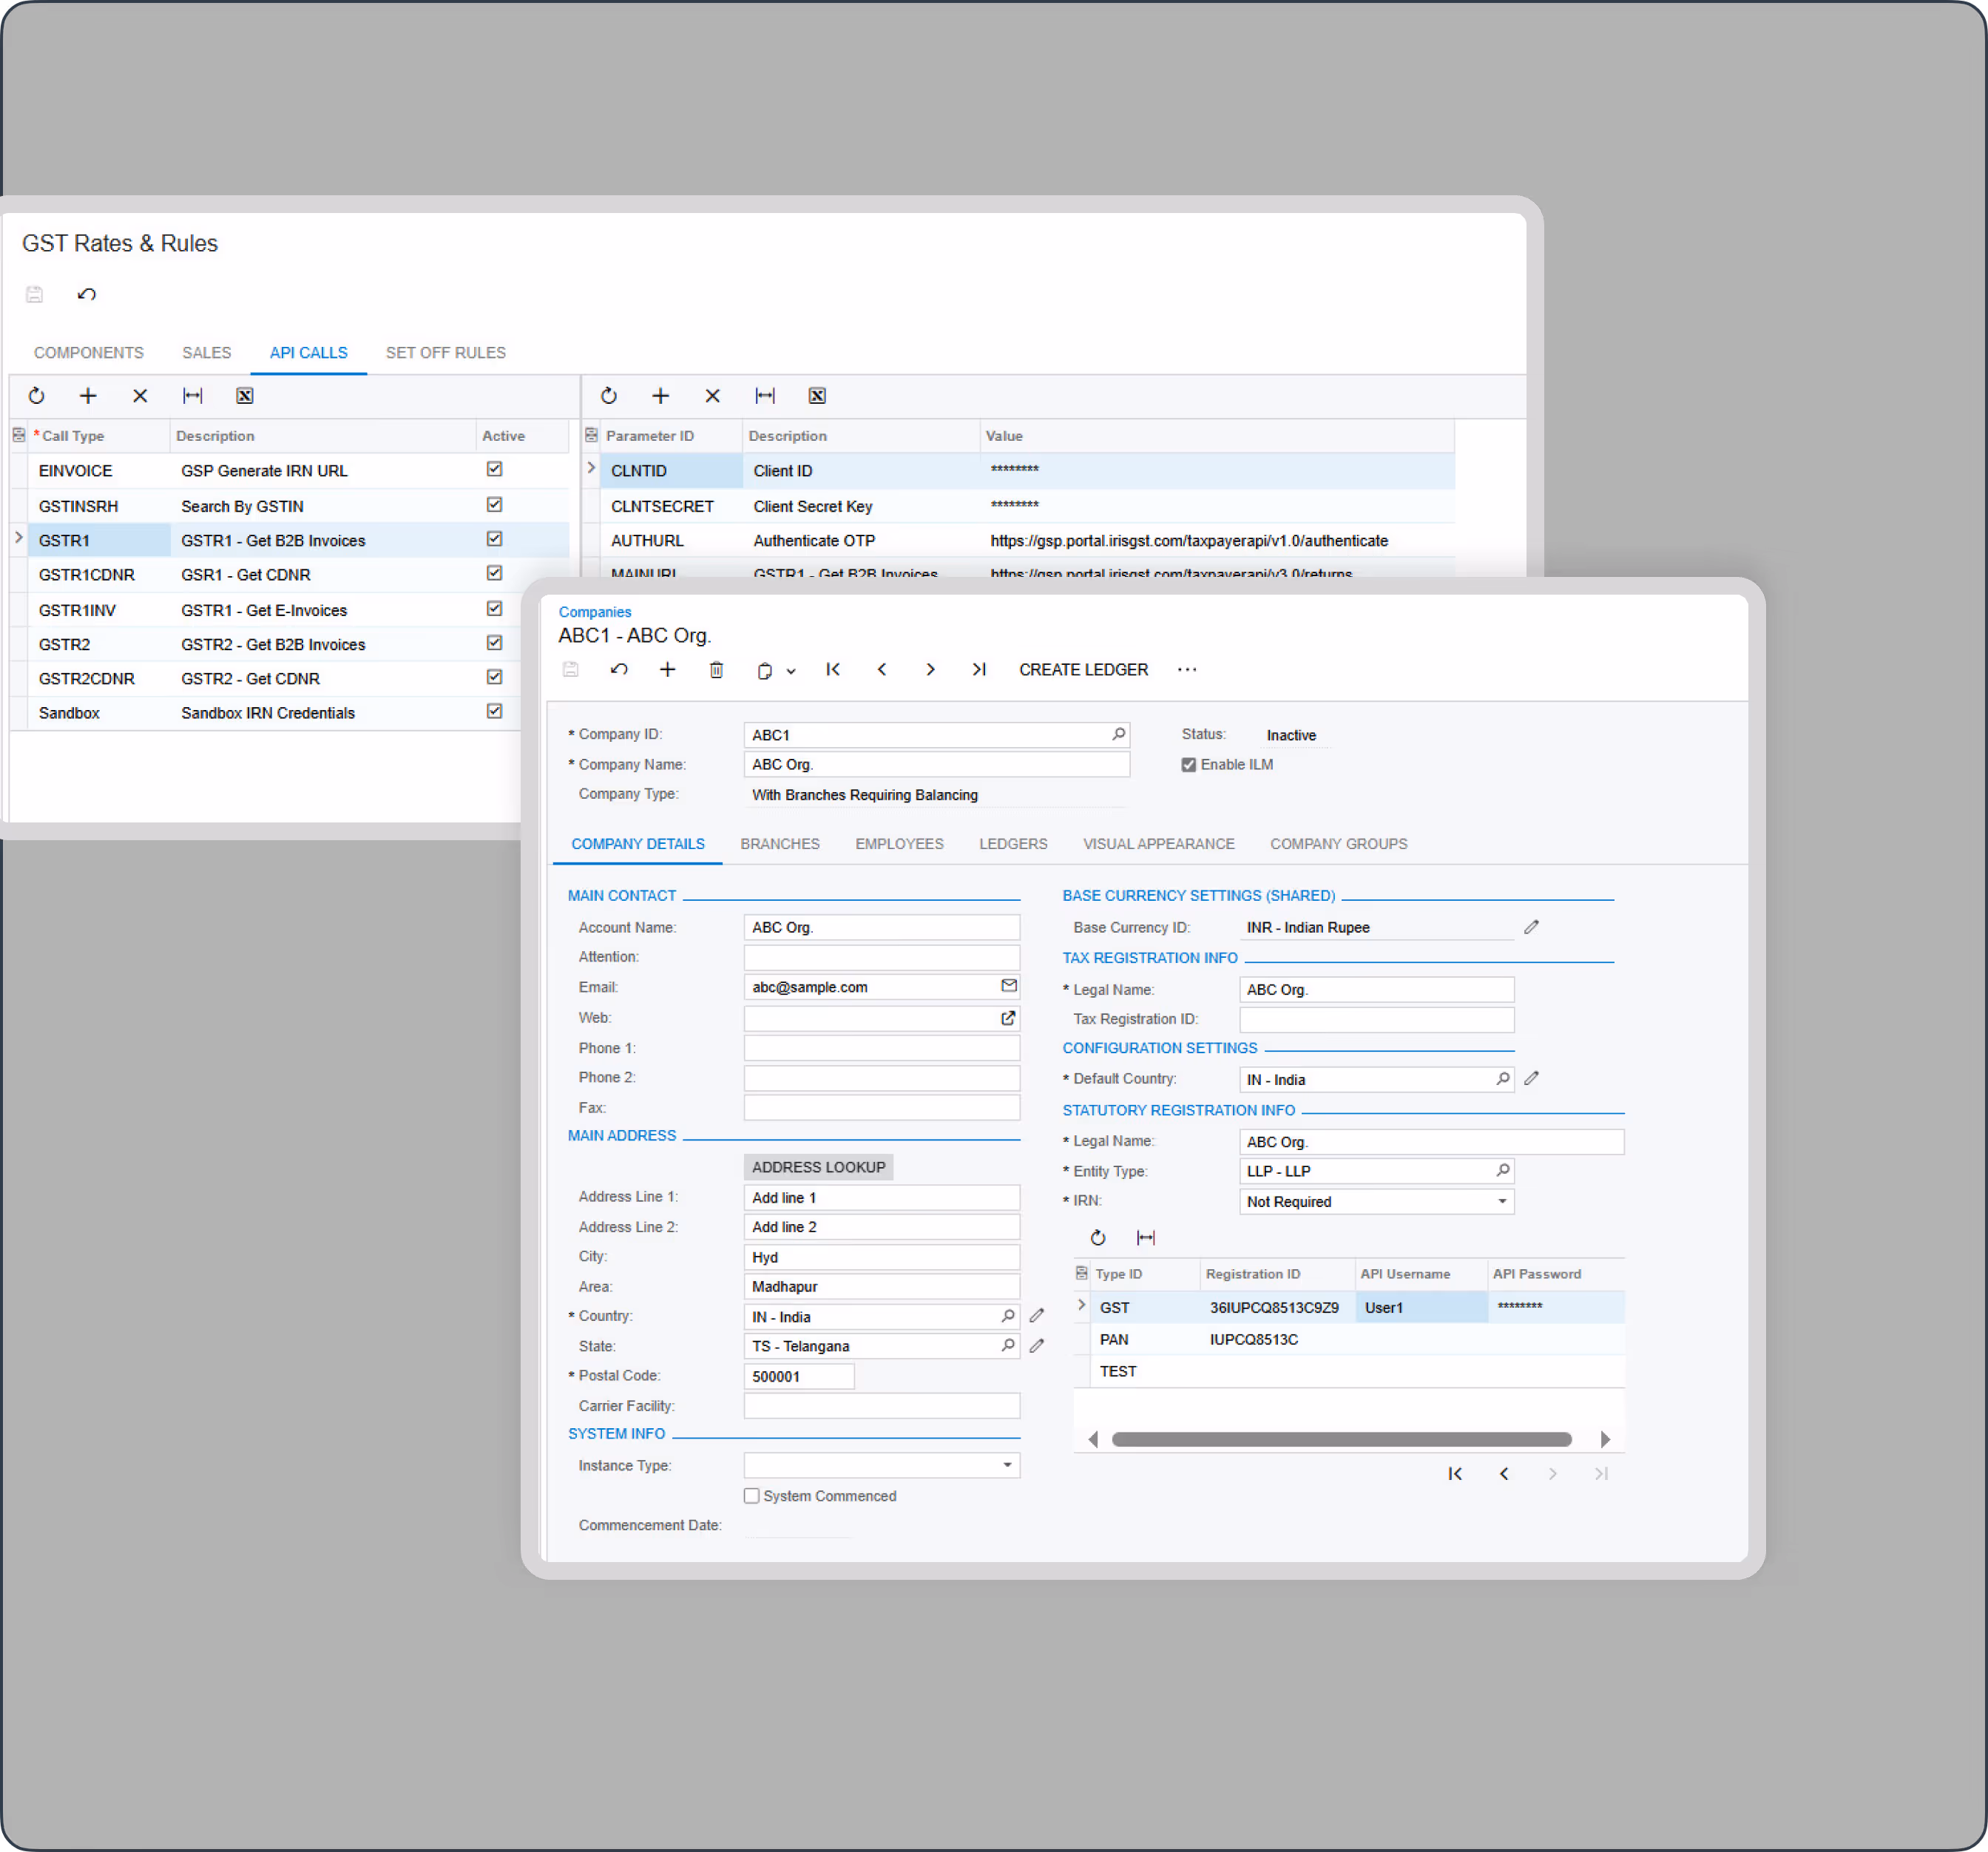Click the CREATE LEDGER button

point(1083,670)
